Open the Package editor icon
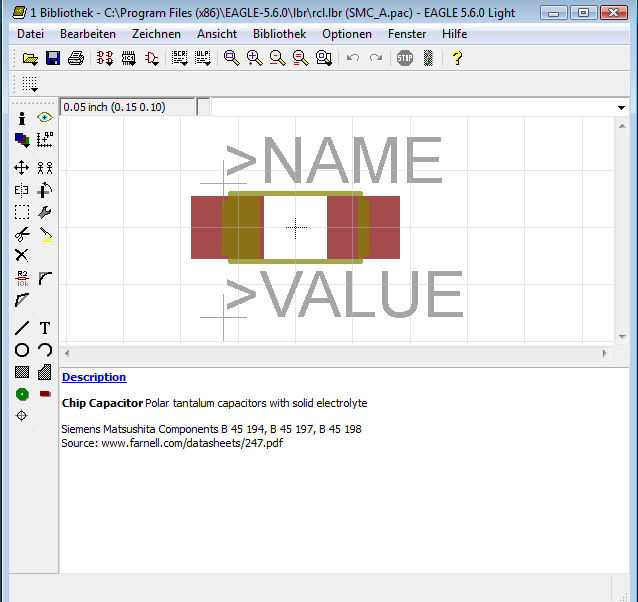Screen dimensions: 638x602 point(129,58)
